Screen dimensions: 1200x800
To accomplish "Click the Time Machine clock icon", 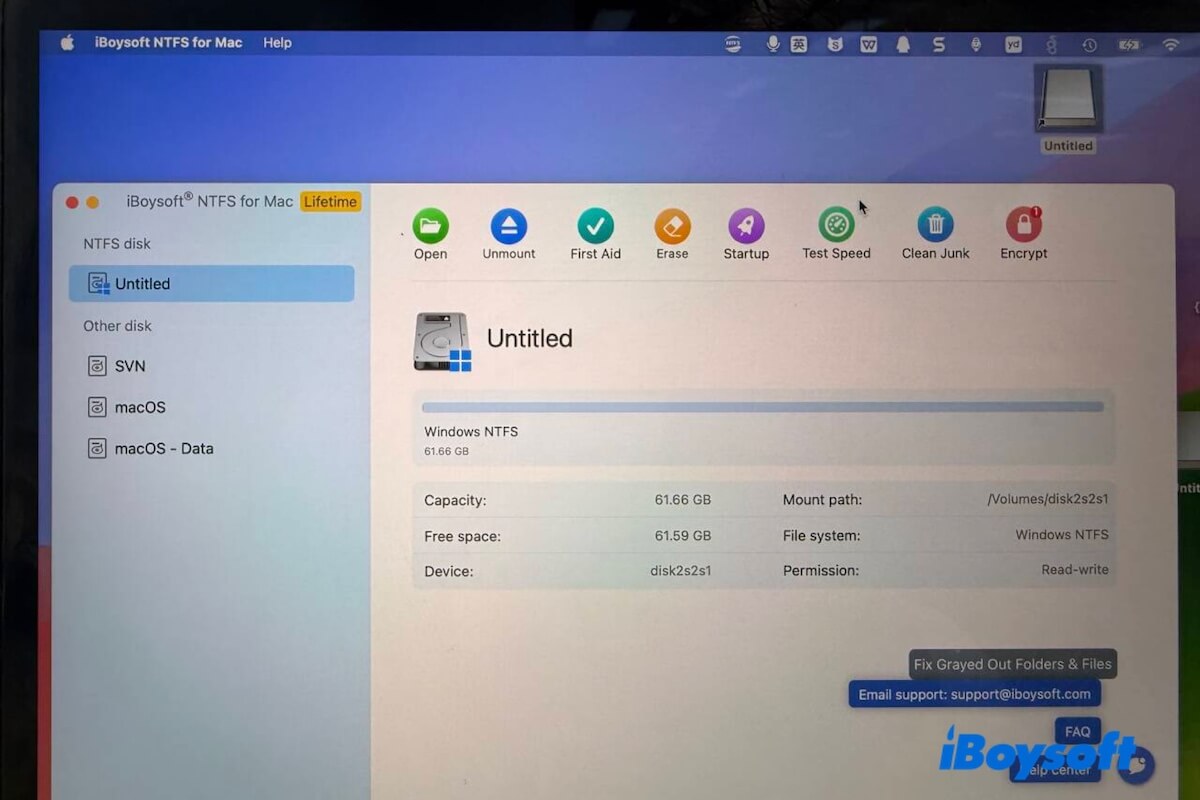I will pos(1089,45).
